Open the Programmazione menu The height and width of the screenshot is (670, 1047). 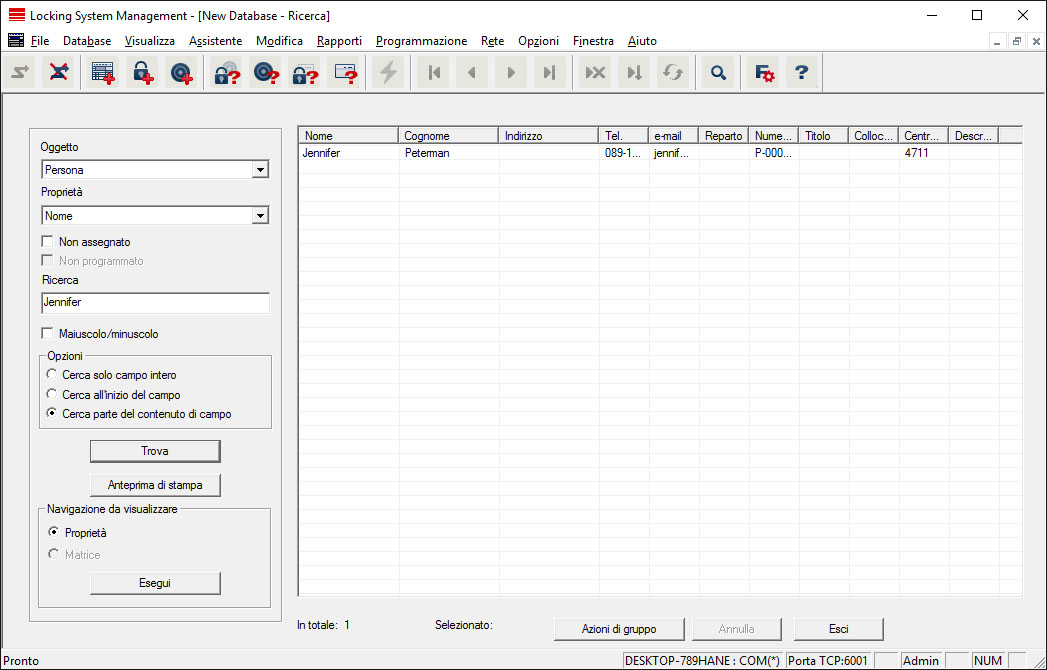[421, 41]
